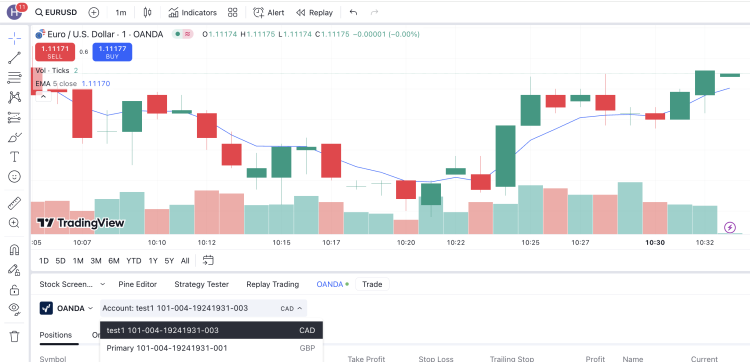Viewport: 750px width, 362px height.
Task: Open the Strategy Tester tab
Action: tap(201, 284)
